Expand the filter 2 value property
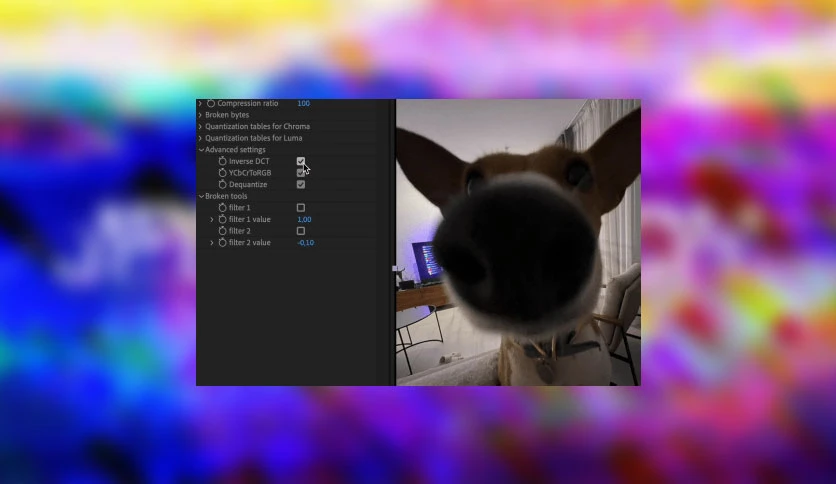 coord(212,243)
